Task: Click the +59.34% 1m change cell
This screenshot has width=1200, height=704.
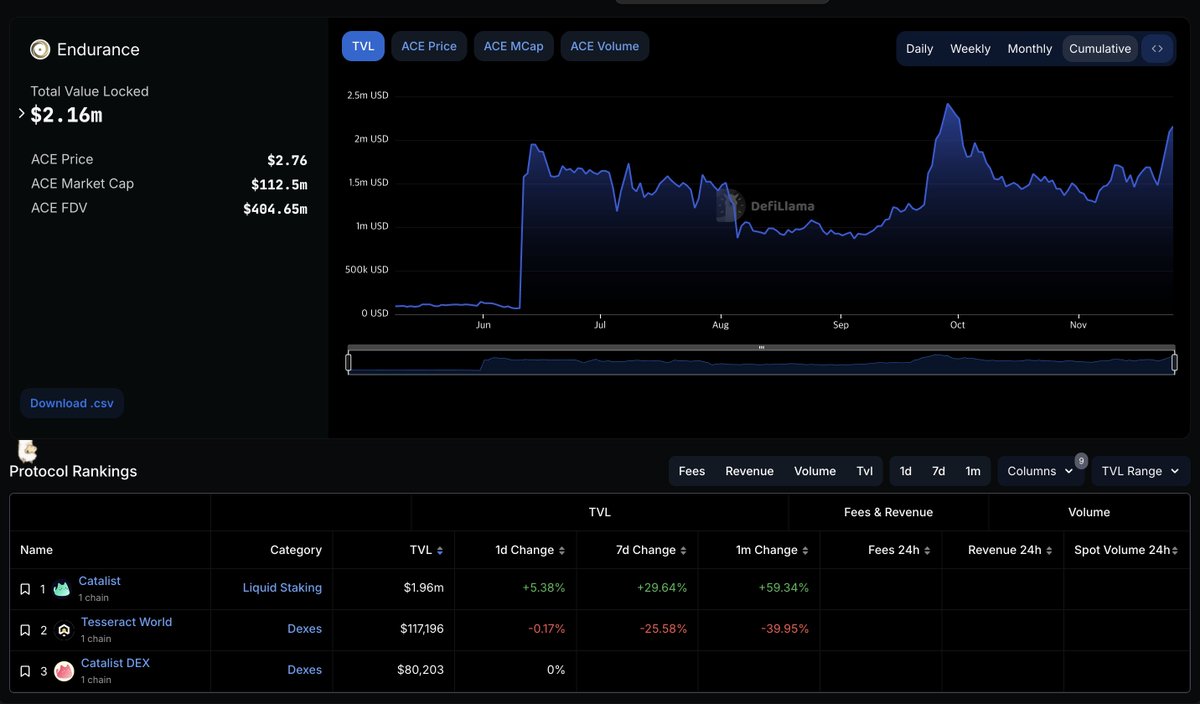Action: click(x=782, y=588)
